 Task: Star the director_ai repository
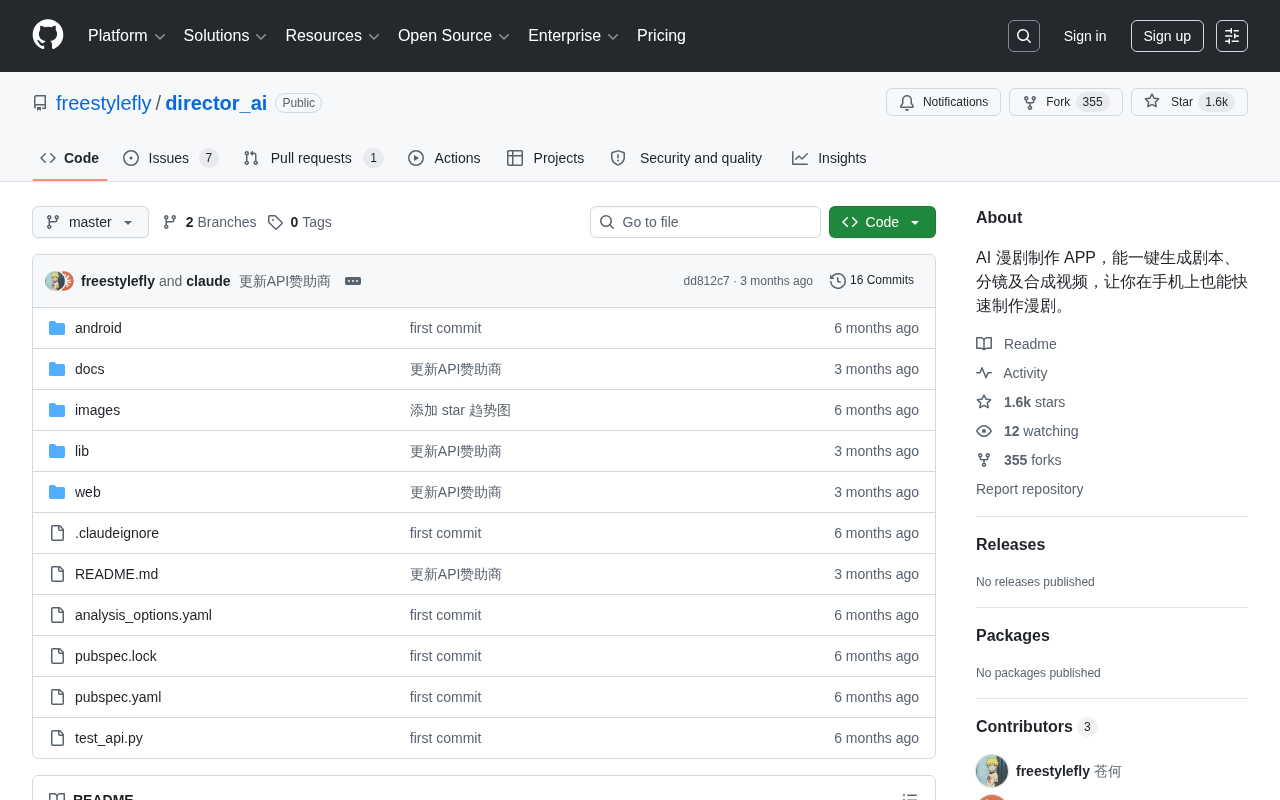pos(1189,102)
